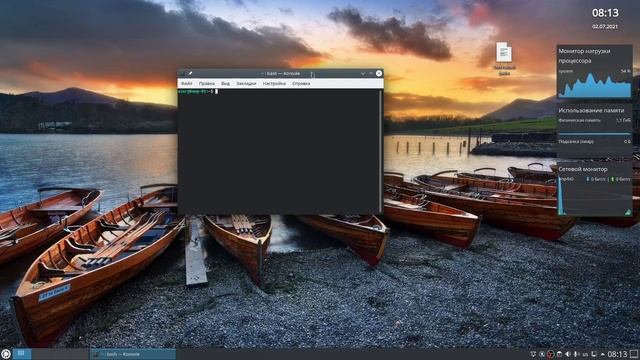Click the Сетевой монитор widget title
This screenshot has height=360, width=640.
(583, 169)
